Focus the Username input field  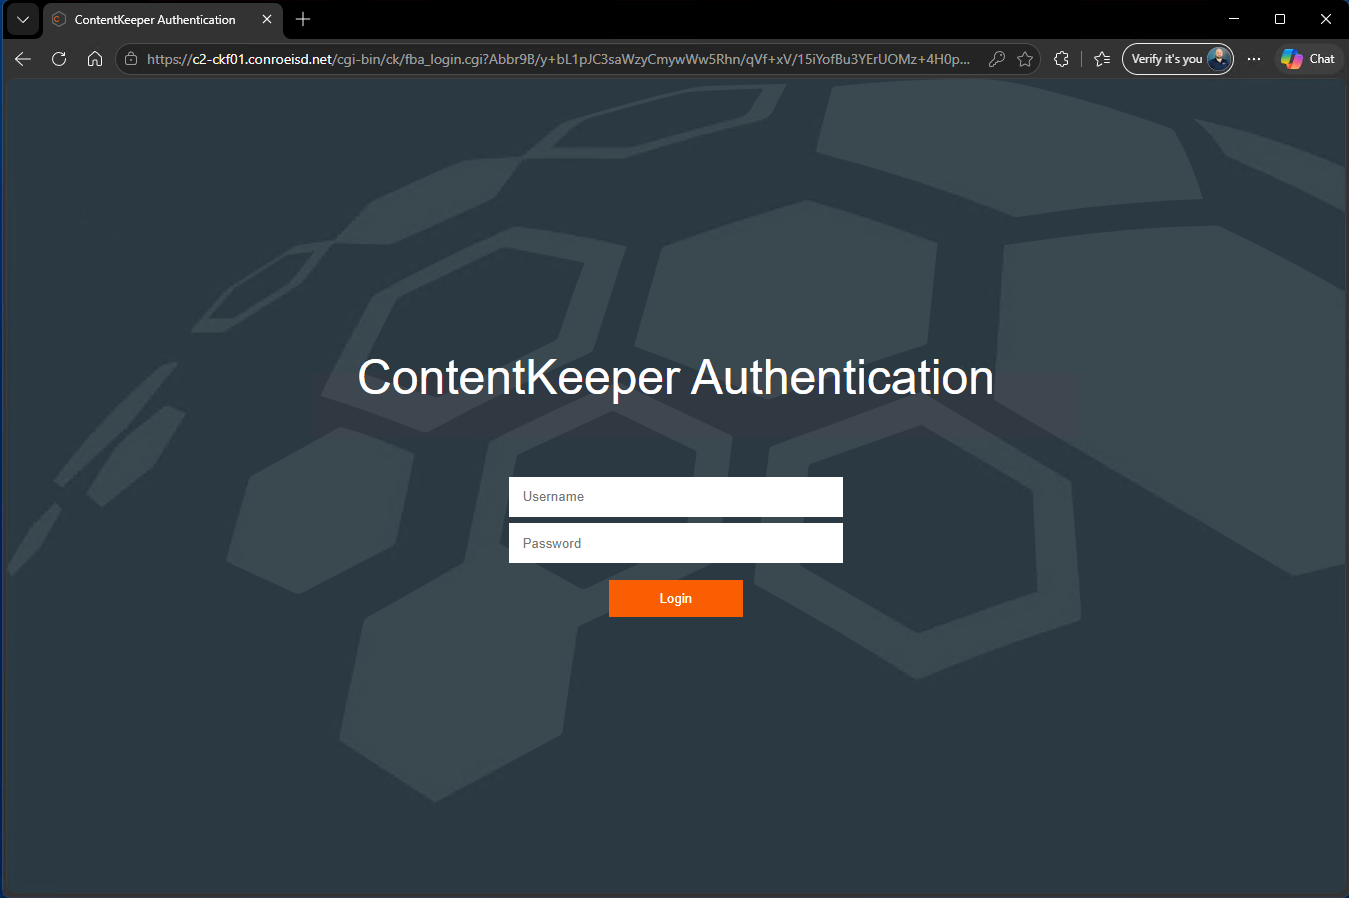(676, 497)
